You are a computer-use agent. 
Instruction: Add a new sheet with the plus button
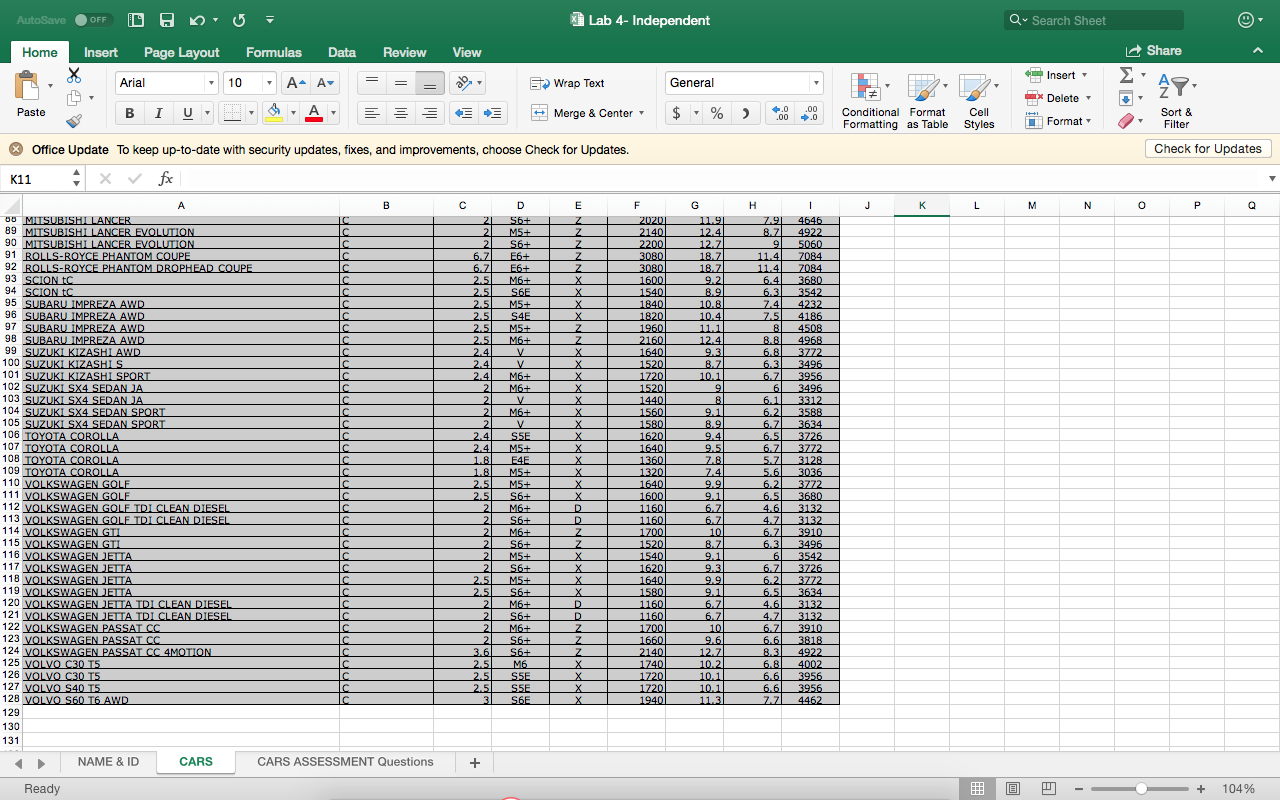475,763
